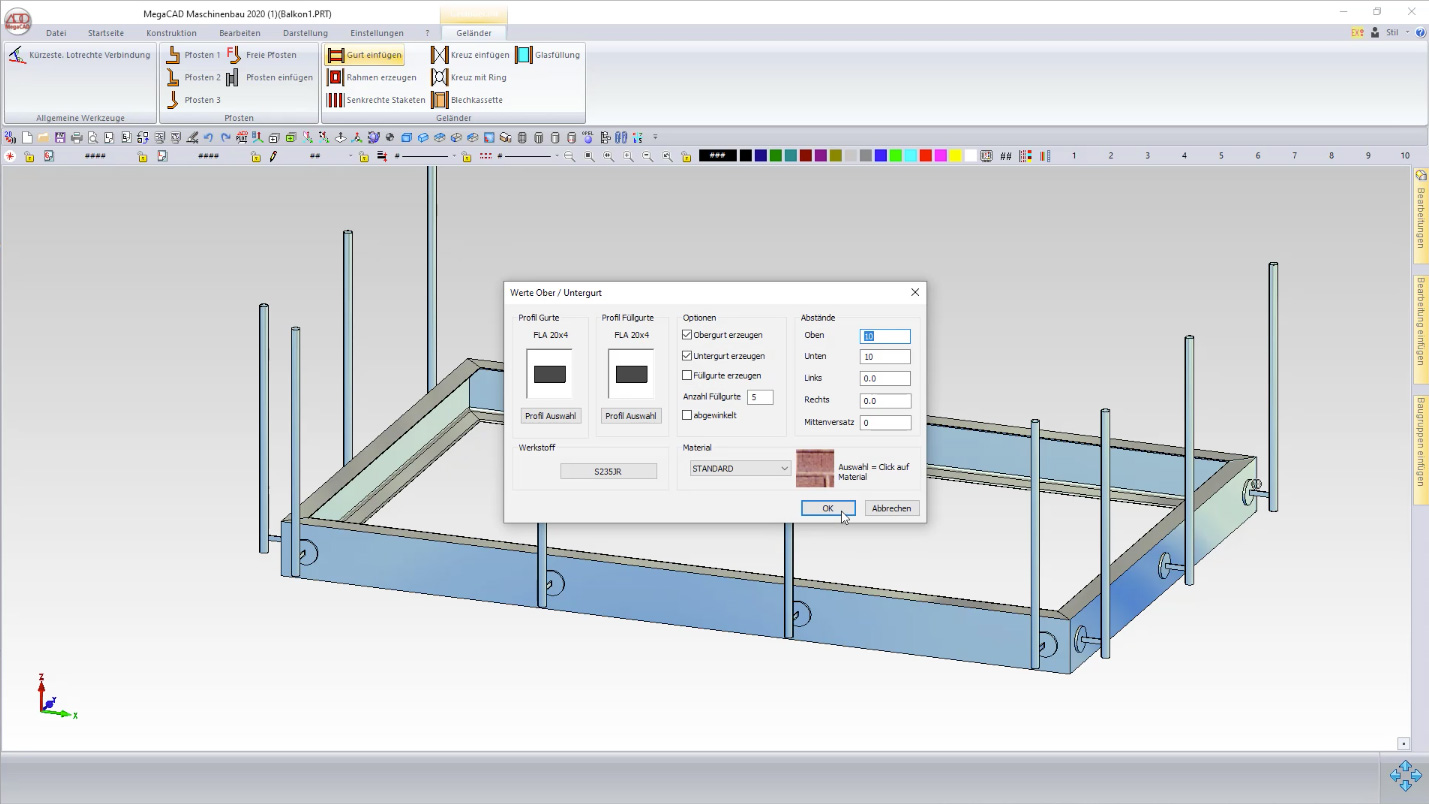Switch to the Darstellung ribbon tab
The height and width of the screenshot is (804, 1429).
tap(305, 33)
